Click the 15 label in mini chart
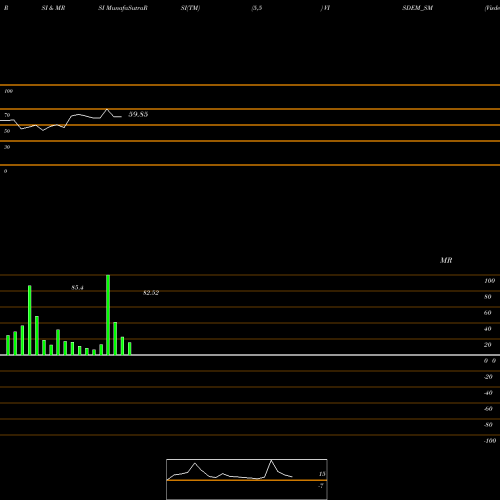Viewport: 500px width, 500px height. [322, 474]
